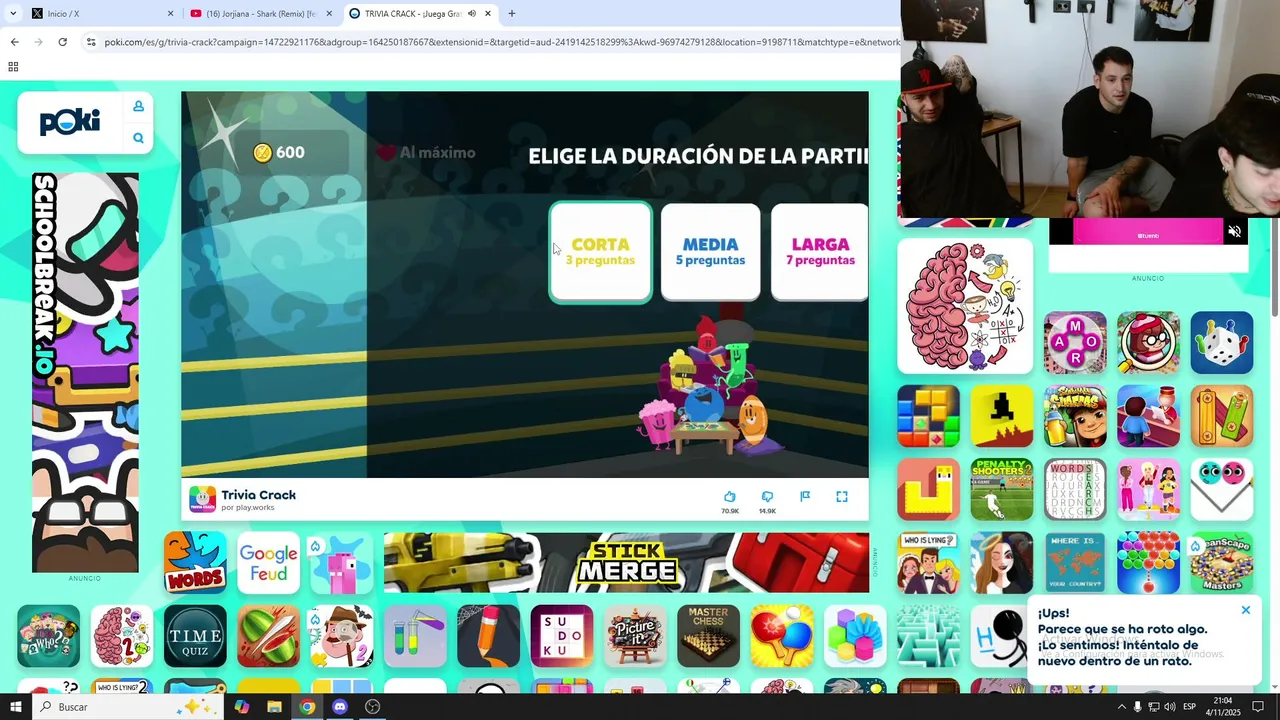Open the Master Chess game icon

click(708, 636)
